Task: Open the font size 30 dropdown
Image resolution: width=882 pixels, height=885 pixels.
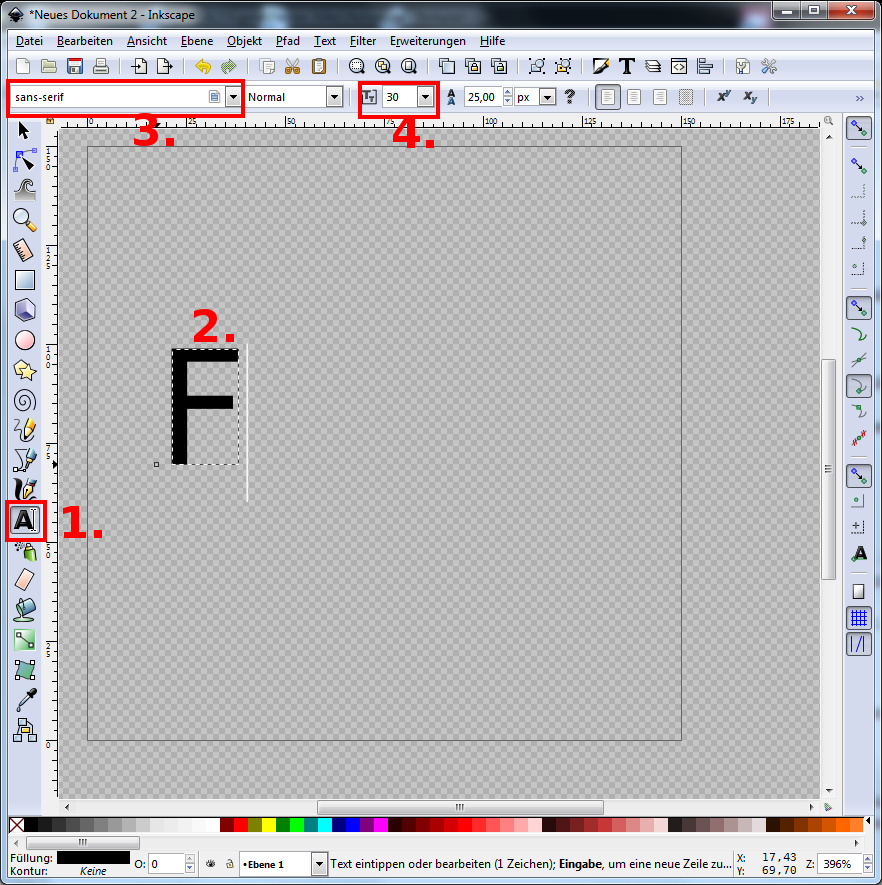Action: click(425, 97)
